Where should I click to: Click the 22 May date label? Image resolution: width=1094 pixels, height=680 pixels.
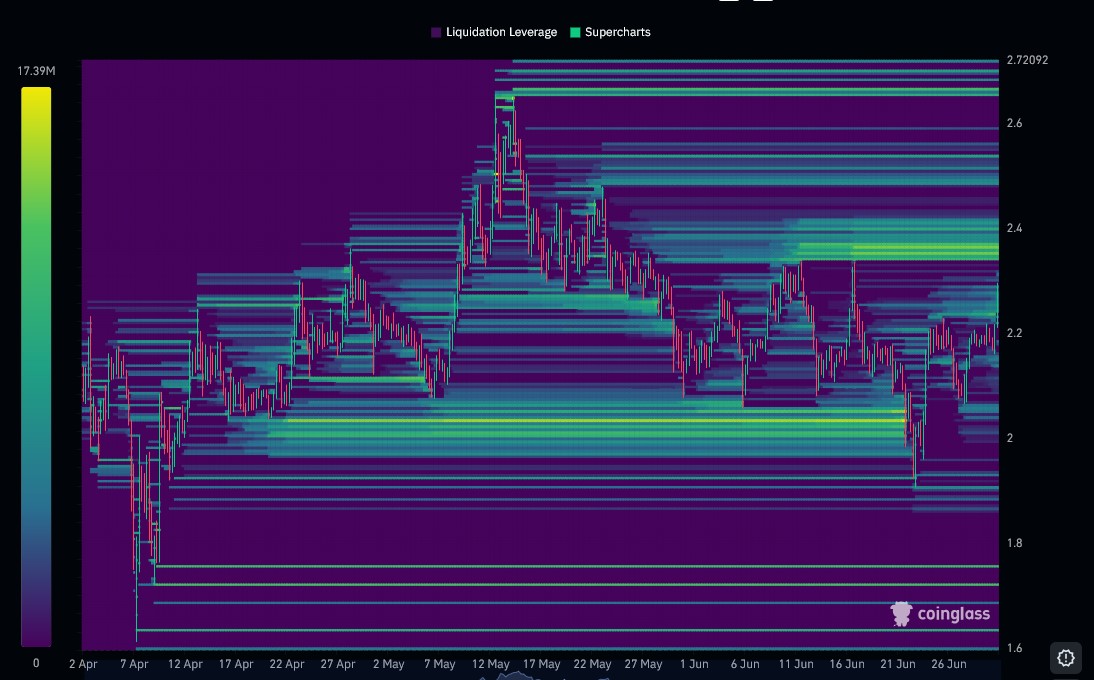coord(592,664)
